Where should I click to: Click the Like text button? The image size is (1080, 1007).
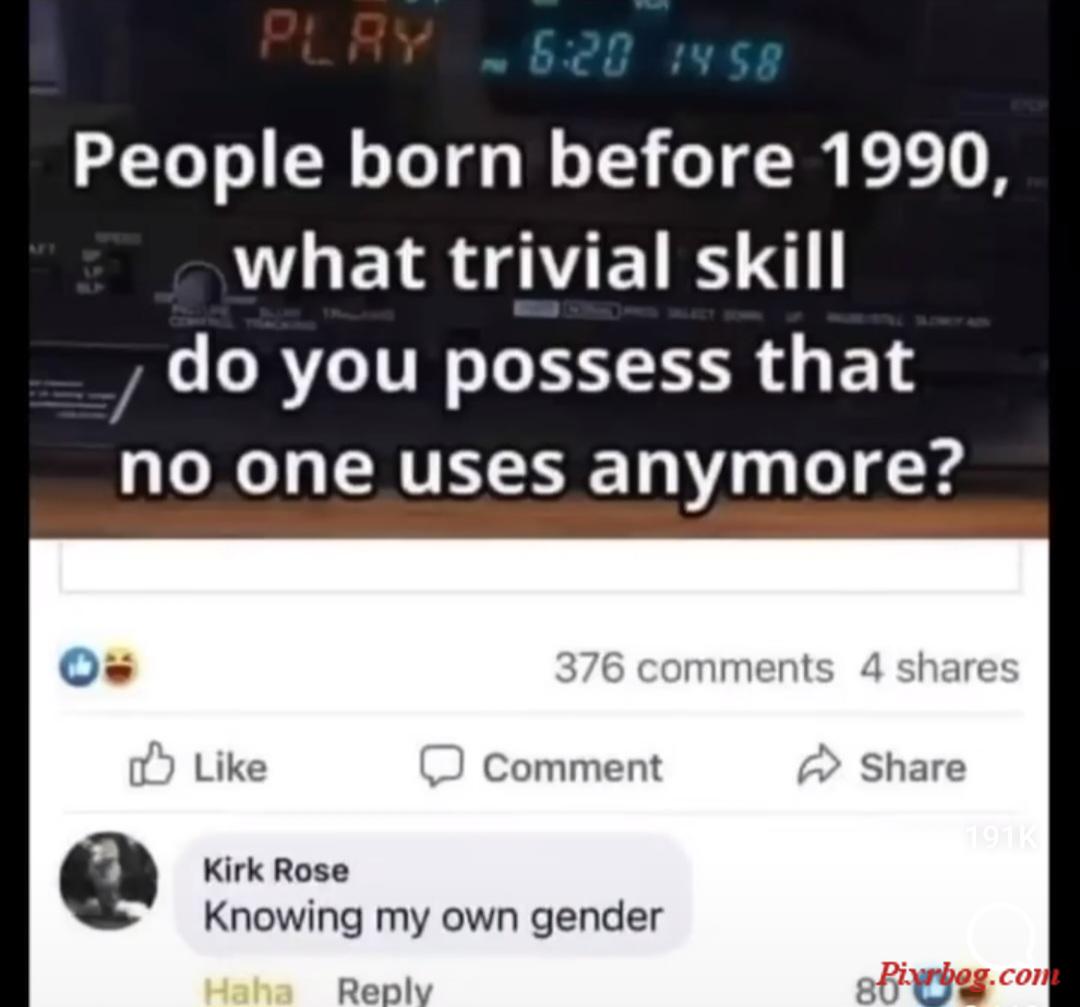click(x=230, y=767)
